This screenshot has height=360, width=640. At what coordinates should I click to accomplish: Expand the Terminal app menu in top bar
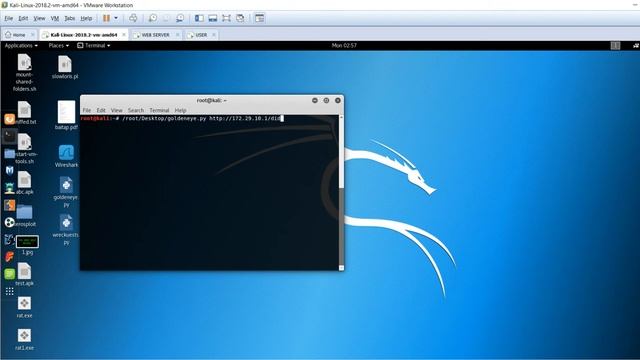pos(94,46)
